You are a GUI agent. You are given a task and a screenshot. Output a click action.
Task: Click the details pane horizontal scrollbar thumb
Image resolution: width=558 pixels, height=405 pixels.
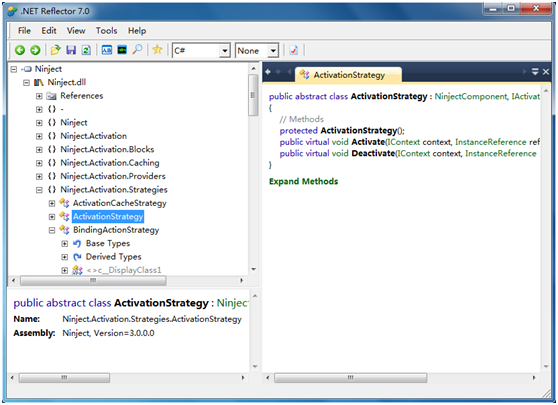64,378
